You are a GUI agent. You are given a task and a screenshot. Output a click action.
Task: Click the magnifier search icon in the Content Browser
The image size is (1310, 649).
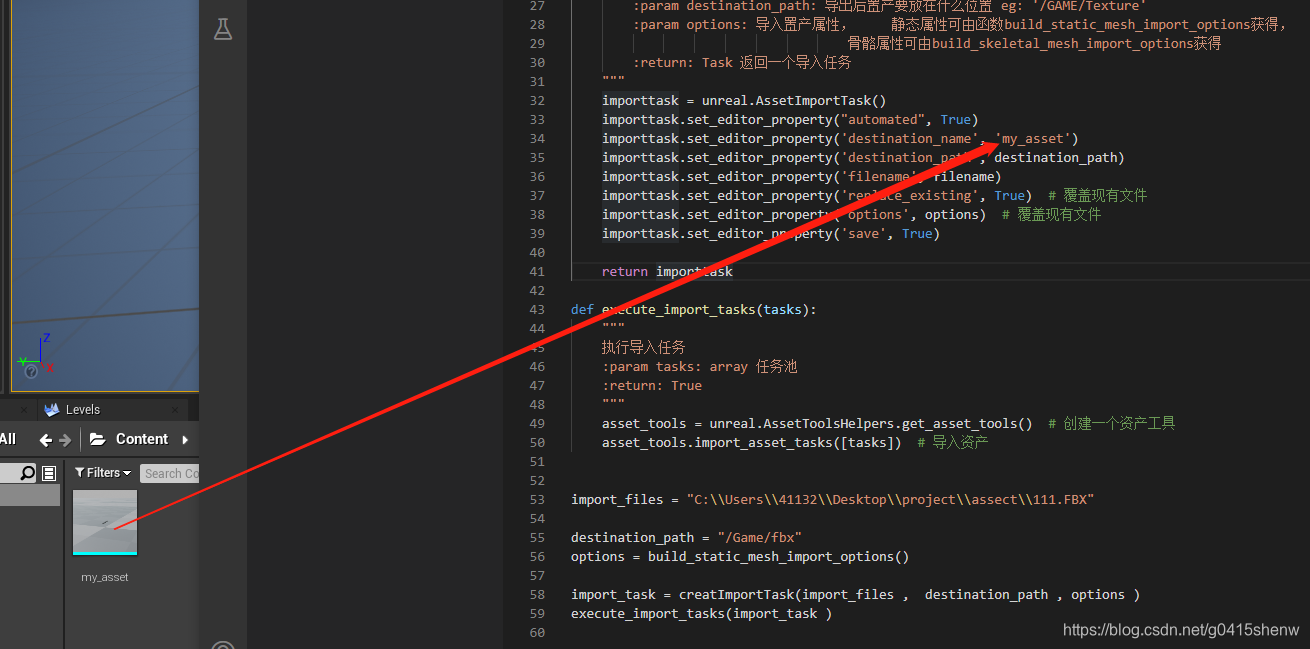(x=26, y=472)
